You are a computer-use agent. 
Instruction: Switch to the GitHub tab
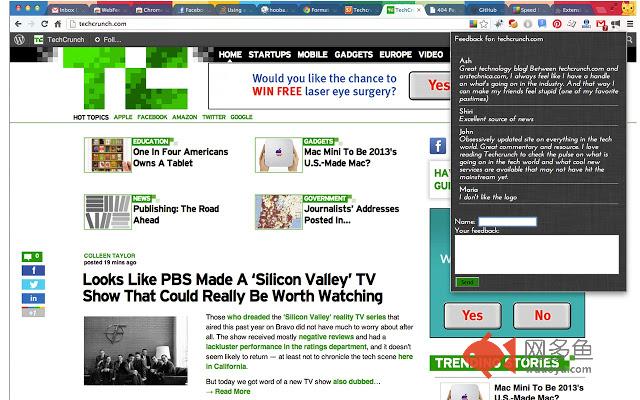point(487,9)
